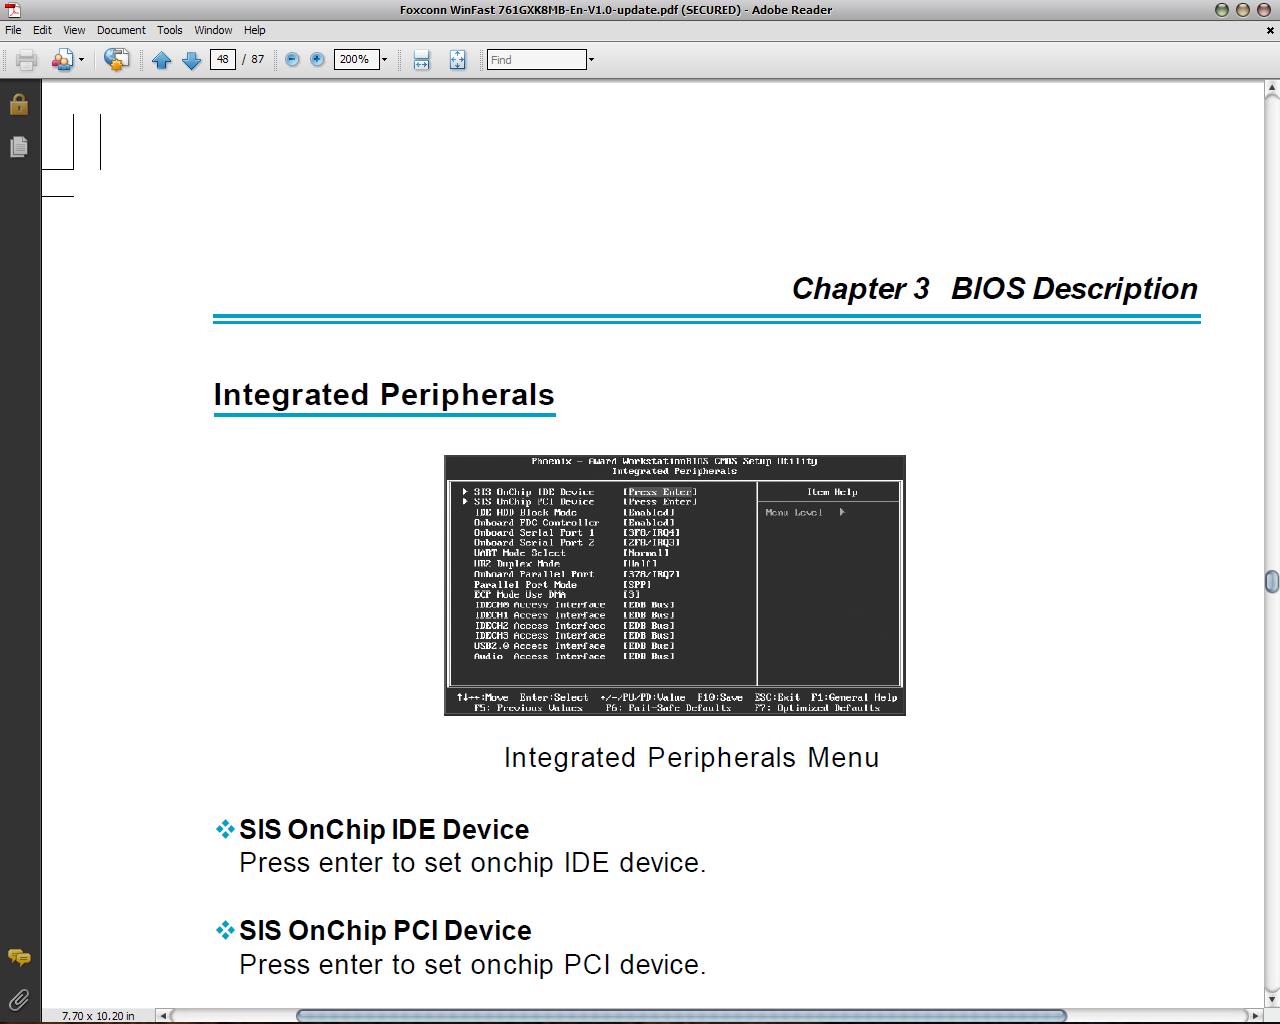
Task: Click the Chapter 3 BIOS Description header
Action: 994,289
